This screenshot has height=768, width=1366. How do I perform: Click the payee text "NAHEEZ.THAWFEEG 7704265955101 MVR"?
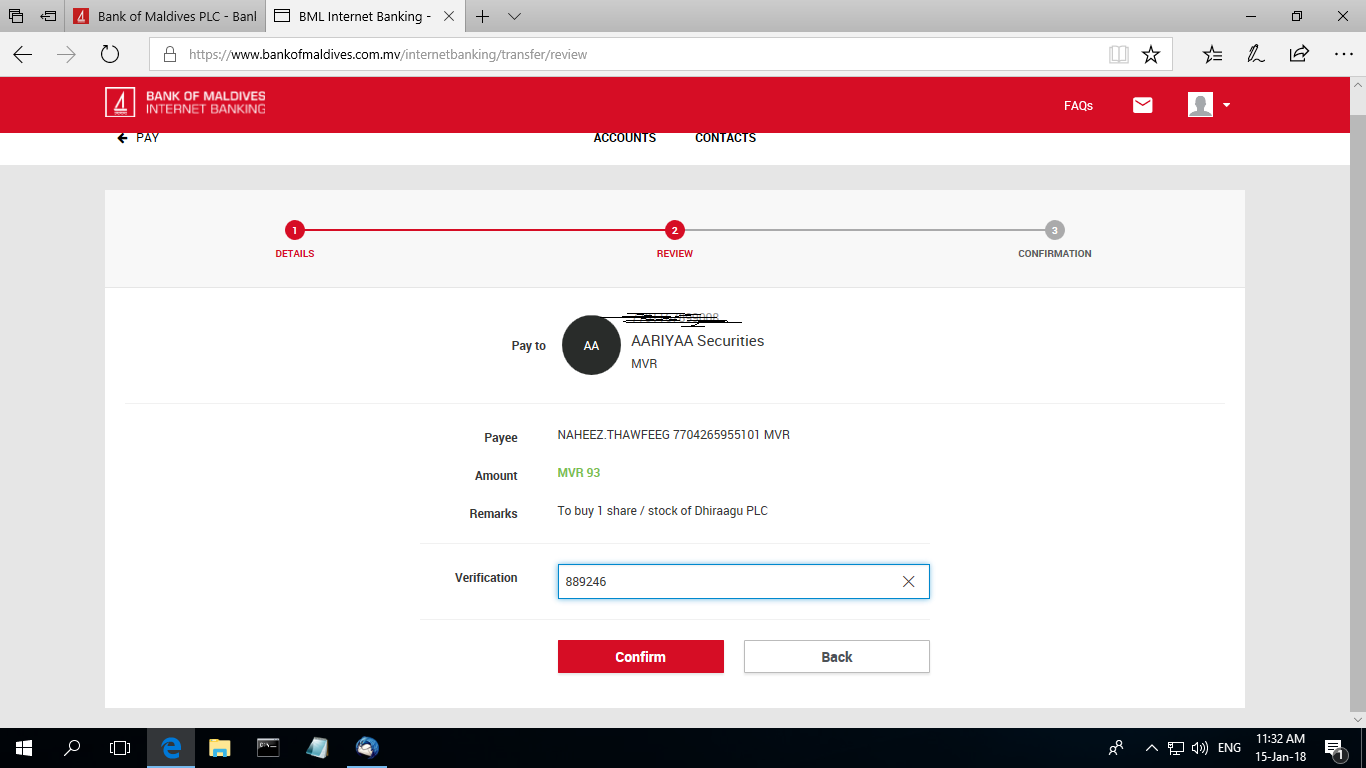[674, 435]
